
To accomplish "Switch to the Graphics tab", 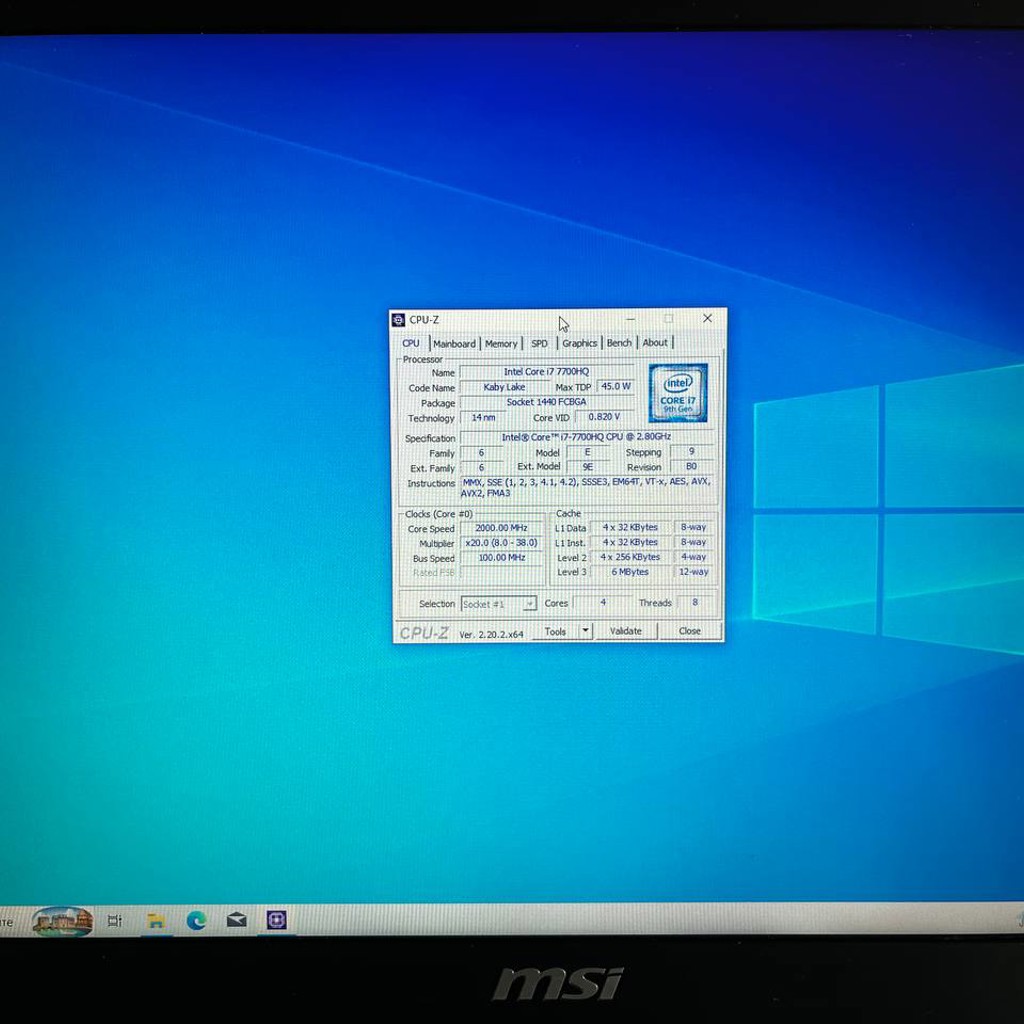I will tap(579, 343).
